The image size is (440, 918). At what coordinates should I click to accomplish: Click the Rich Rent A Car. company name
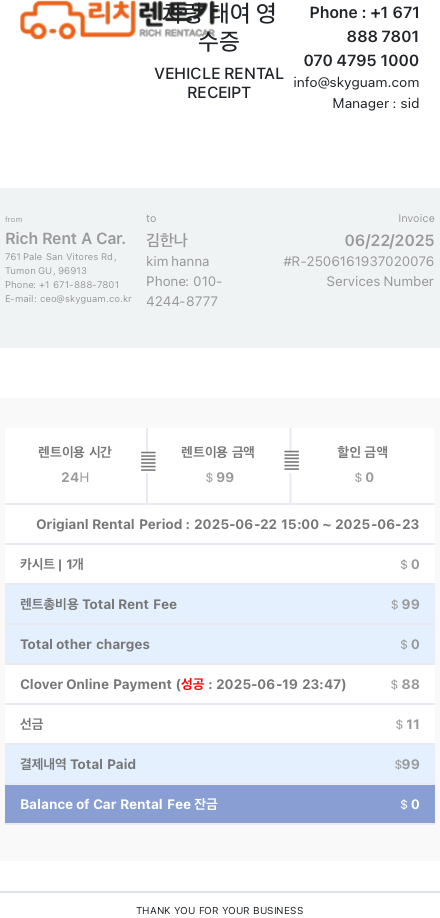tap(65, 239)
